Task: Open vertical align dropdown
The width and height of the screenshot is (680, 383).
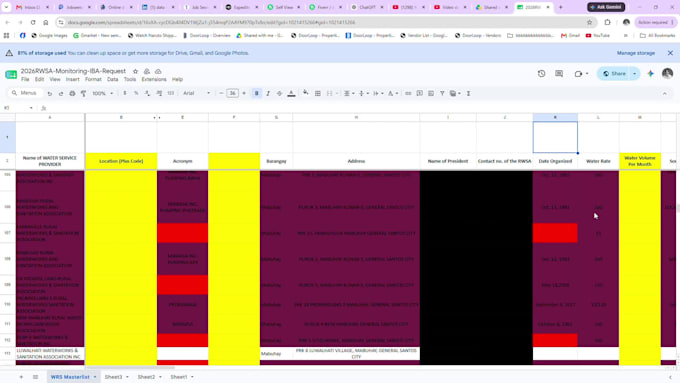Action: click(x=363, y=93)
